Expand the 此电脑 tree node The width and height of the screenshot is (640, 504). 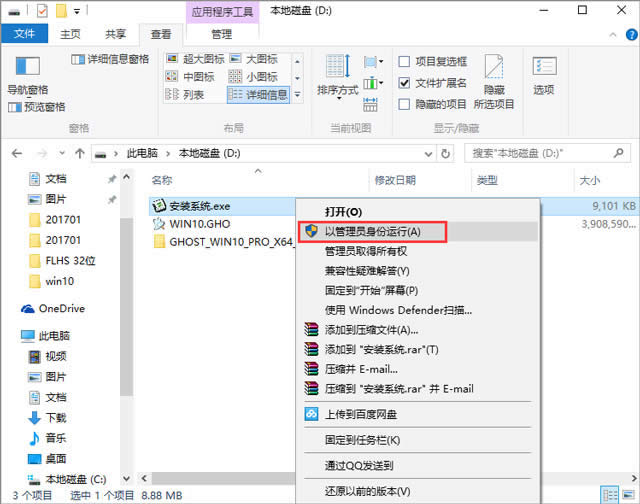tap(11, 337)
